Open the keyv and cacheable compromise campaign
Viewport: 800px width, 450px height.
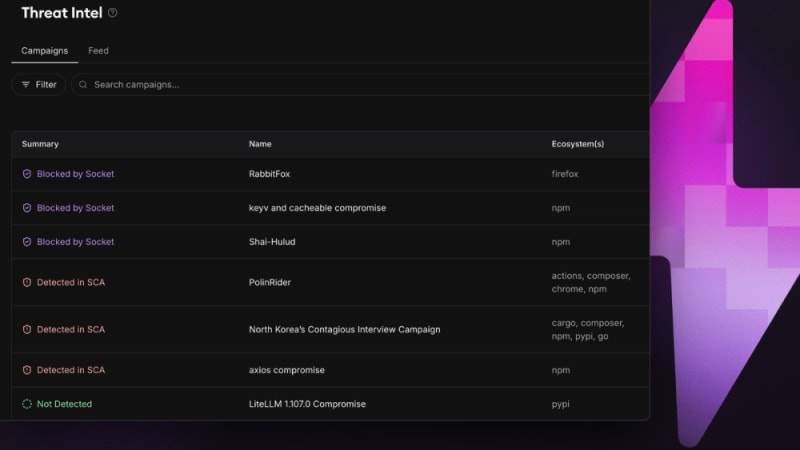pos(317,208)
